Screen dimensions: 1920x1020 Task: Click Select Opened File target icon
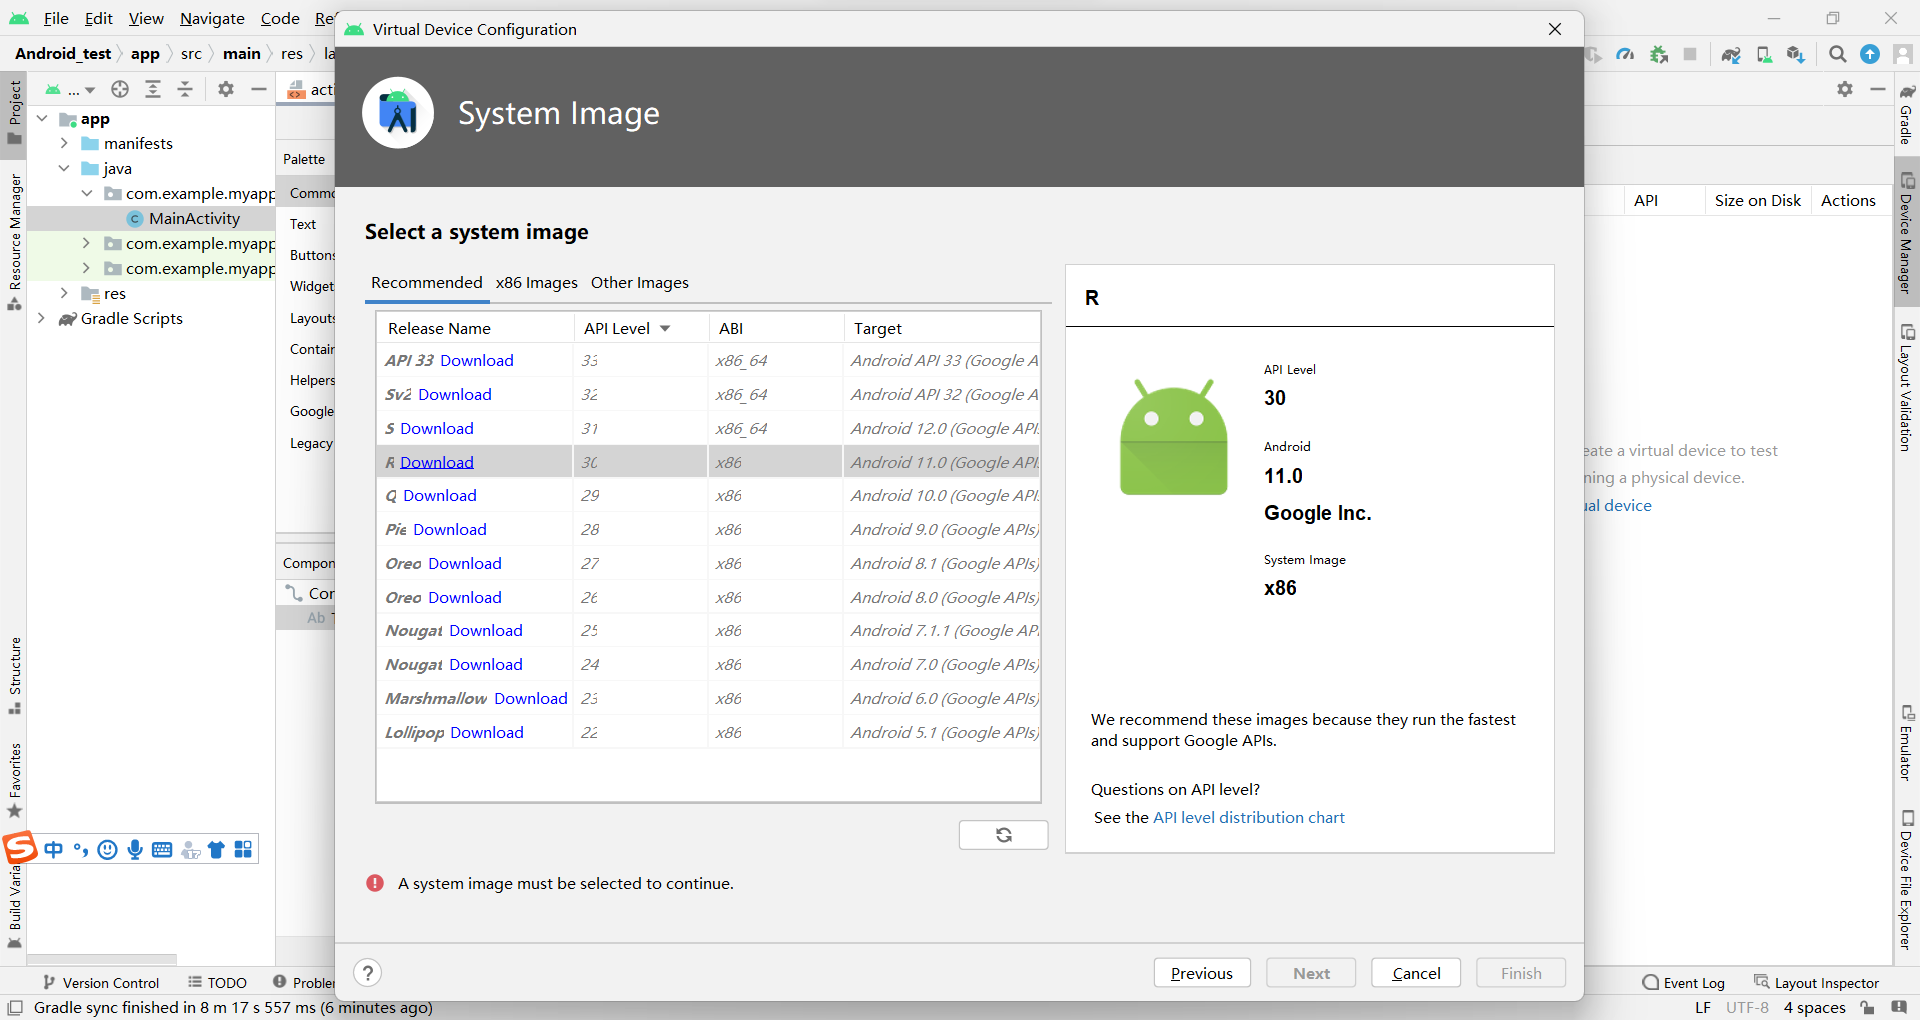120,89
